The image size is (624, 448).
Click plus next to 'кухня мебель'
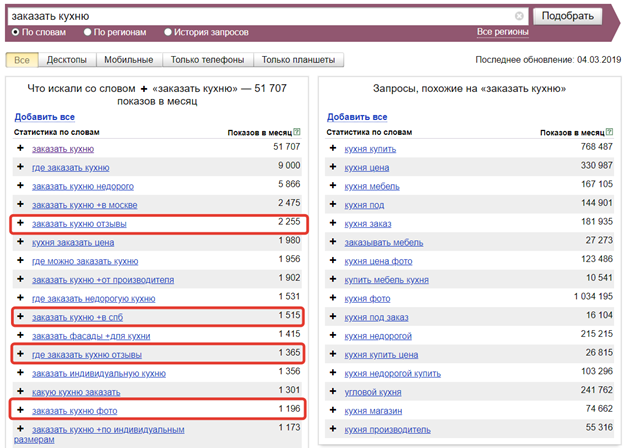coord(333,185)
